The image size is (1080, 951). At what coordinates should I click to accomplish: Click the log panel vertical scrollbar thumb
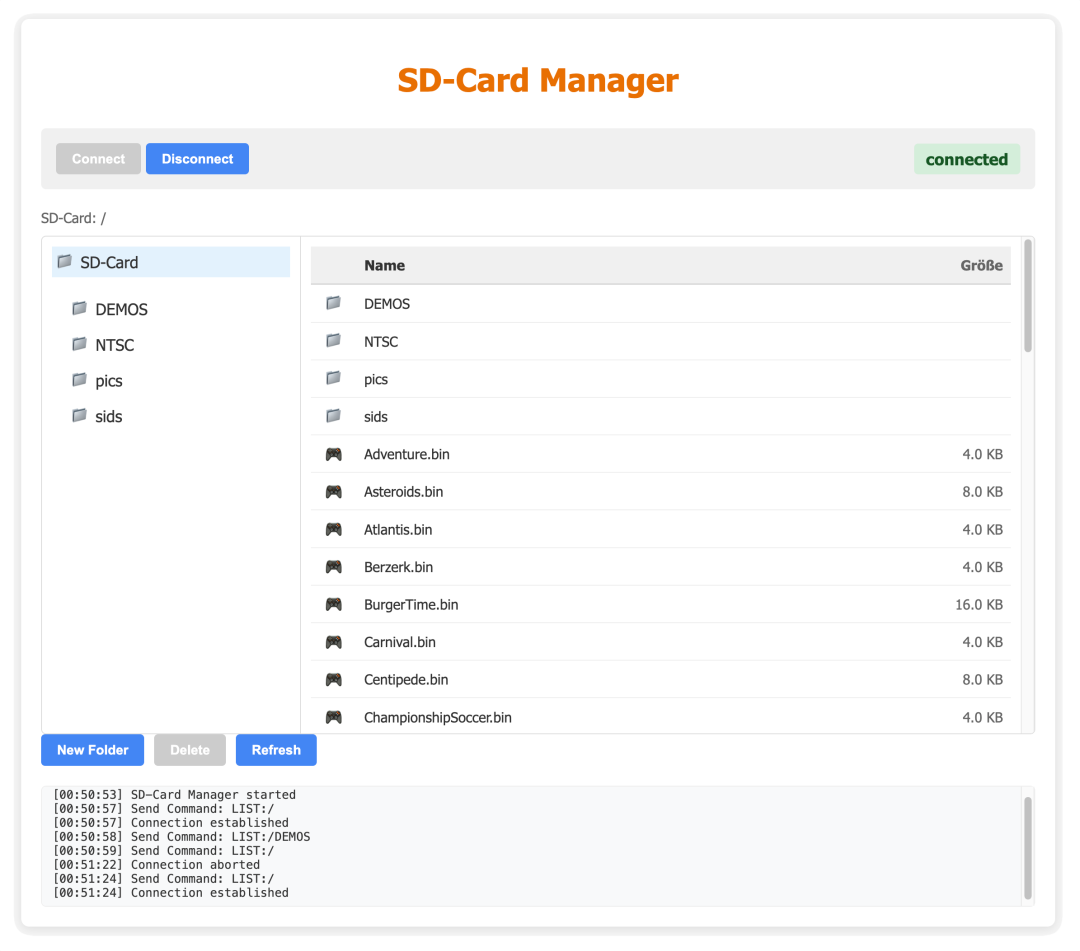pyautogui.click(x=1028, y=848)
